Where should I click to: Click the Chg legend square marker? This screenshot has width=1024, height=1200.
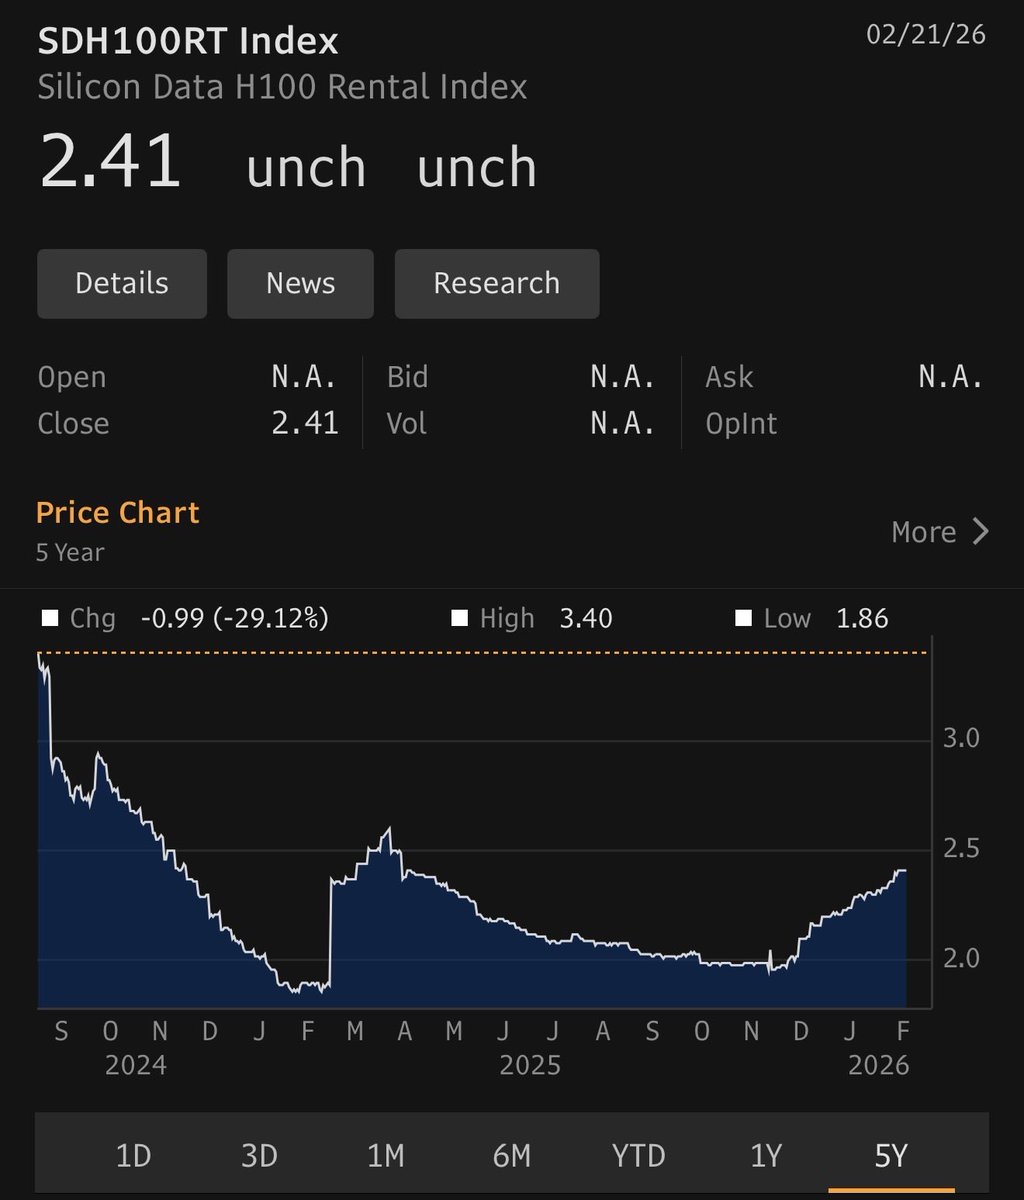coord(49,619)
